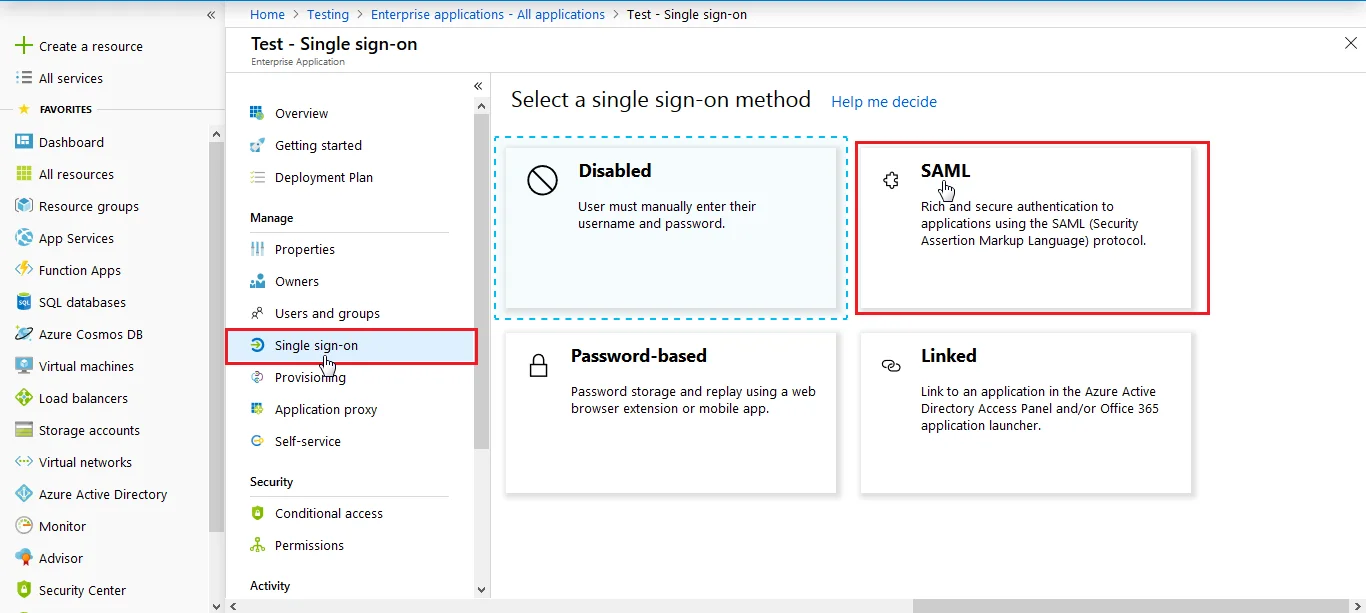
Task: Select Storage accounts from the sidebar
Action: (90, 429)
